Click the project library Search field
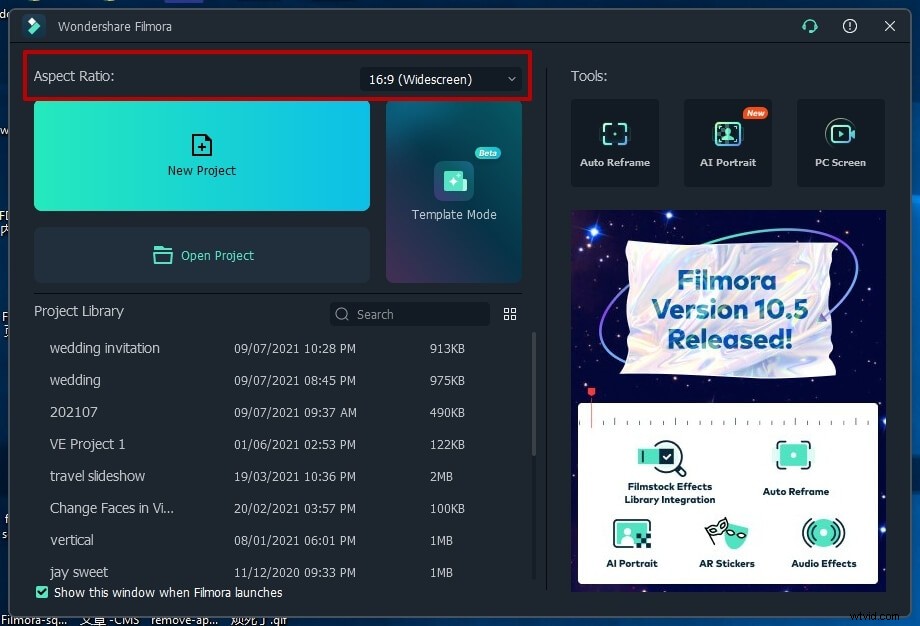This screenshot has height=626, width=920. (410, 314)
